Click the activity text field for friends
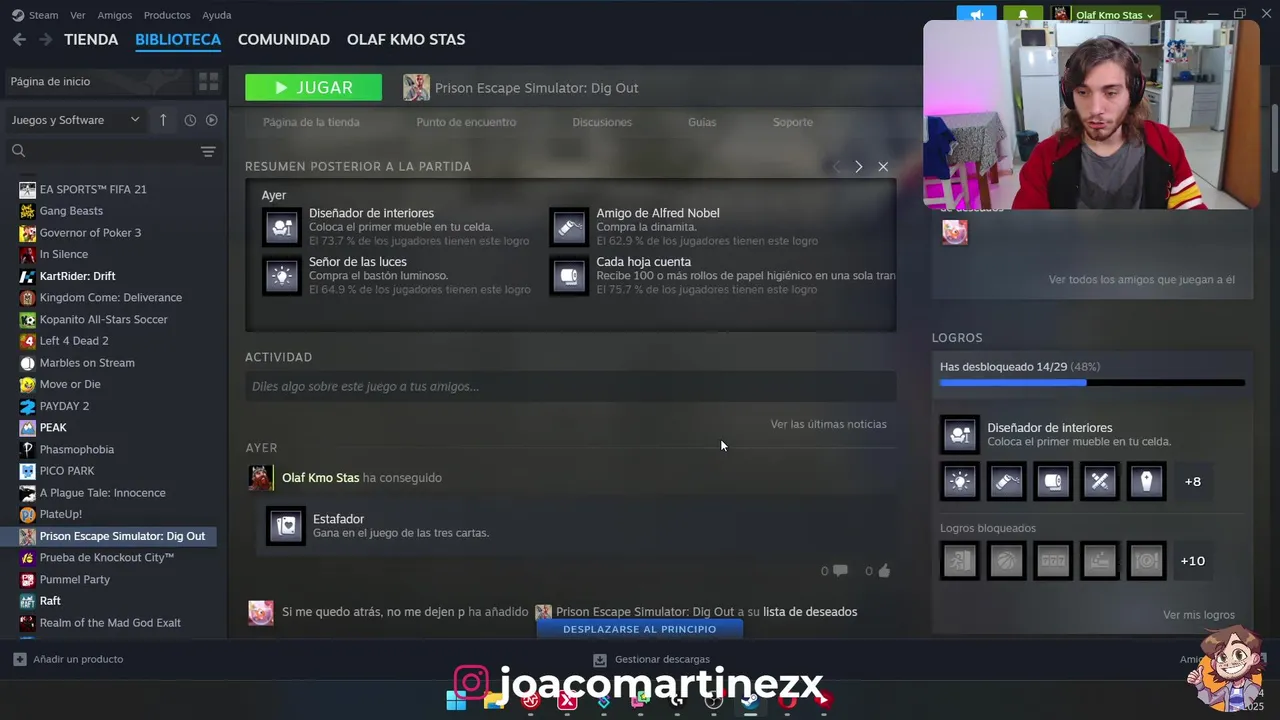Viewport: 1280px width, 720px height. (x=570, y=386)
